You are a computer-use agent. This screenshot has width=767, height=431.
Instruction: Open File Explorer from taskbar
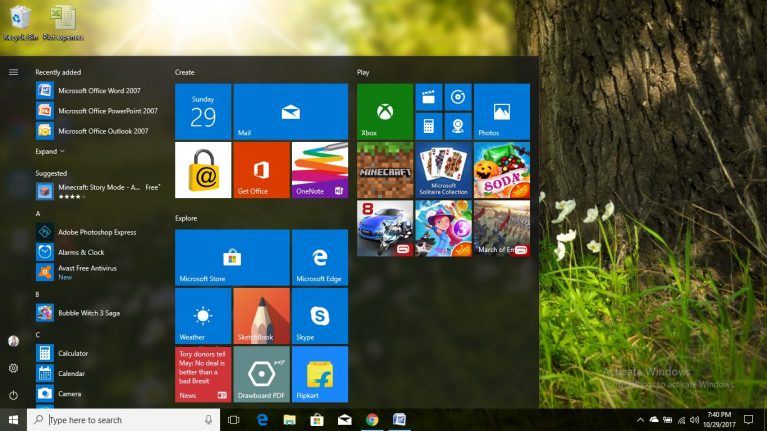click(x=290, y=420)
